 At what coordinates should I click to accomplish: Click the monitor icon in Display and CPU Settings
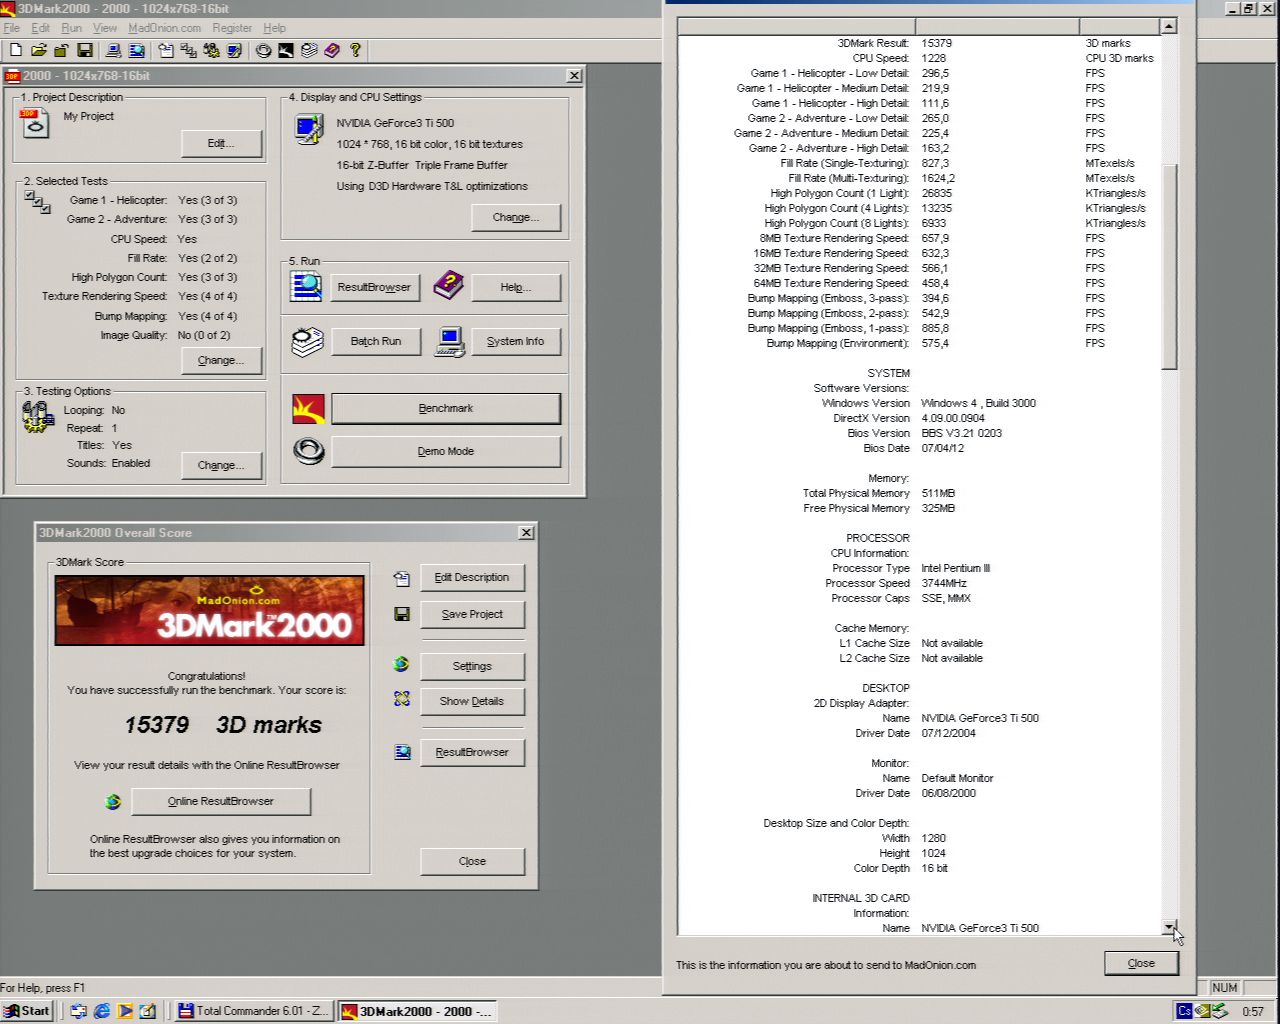coord(309,129)
